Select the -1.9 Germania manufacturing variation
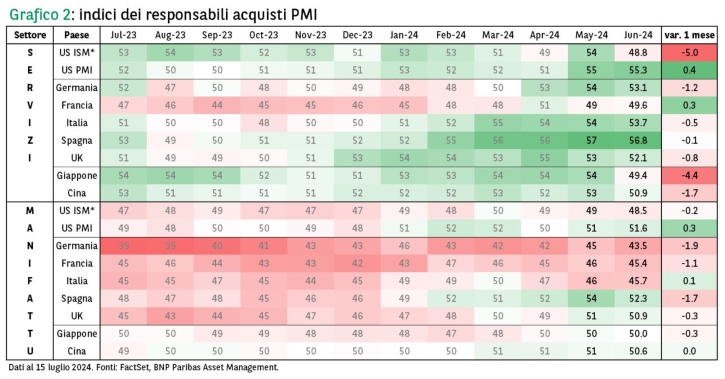 tap(689, 246)
